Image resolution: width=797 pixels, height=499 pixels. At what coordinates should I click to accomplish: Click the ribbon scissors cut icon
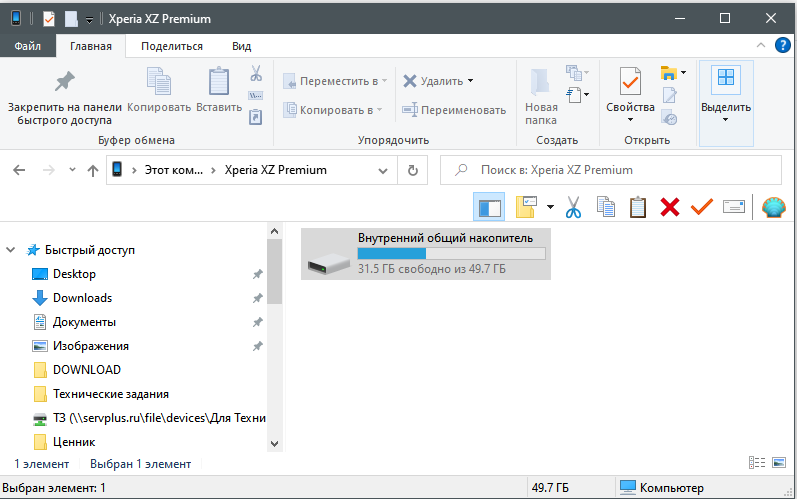(x=256, y=74)
